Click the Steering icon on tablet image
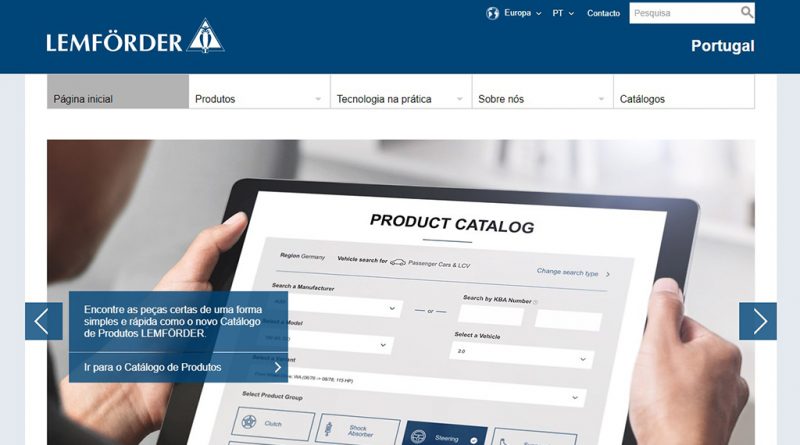 pos(445,435)
